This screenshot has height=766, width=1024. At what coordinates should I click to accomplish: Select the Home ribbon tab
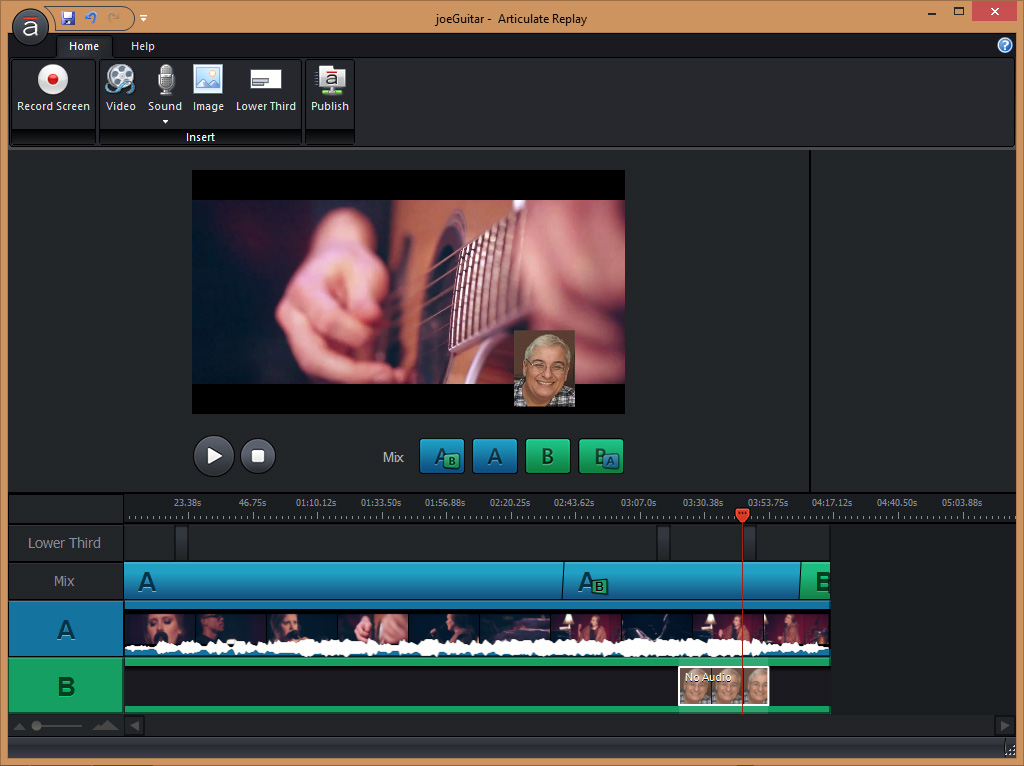coord(84,46)
